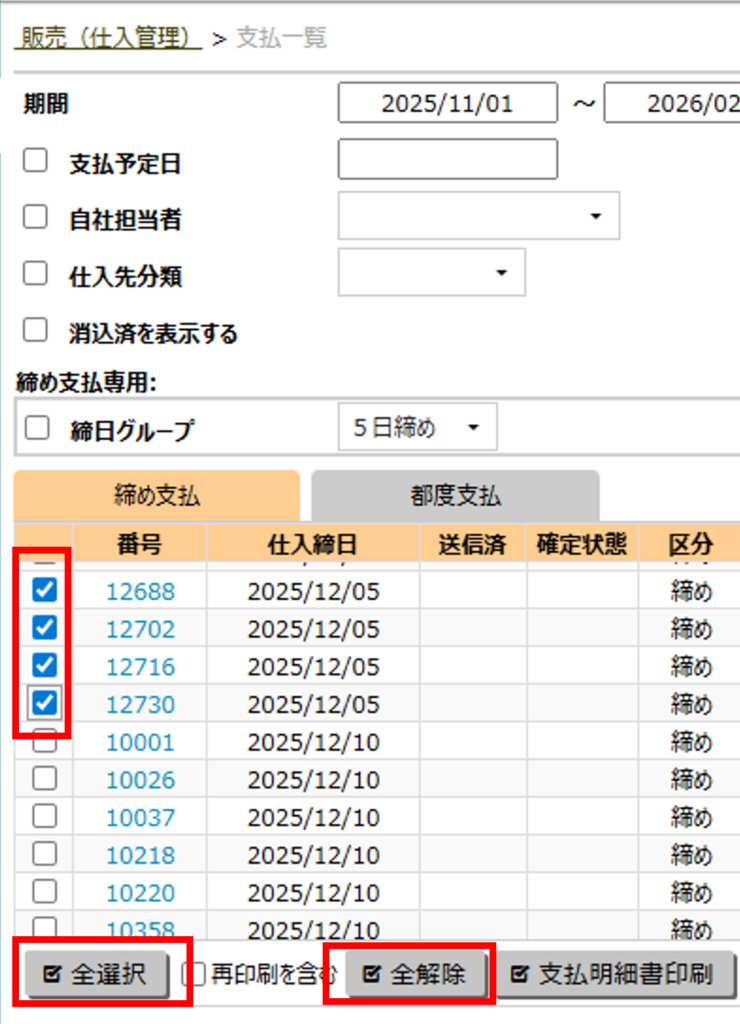The image size is (740, 1024).
Task: Enable the 支払予定日 checkbox
Action: tap(36, 161)
